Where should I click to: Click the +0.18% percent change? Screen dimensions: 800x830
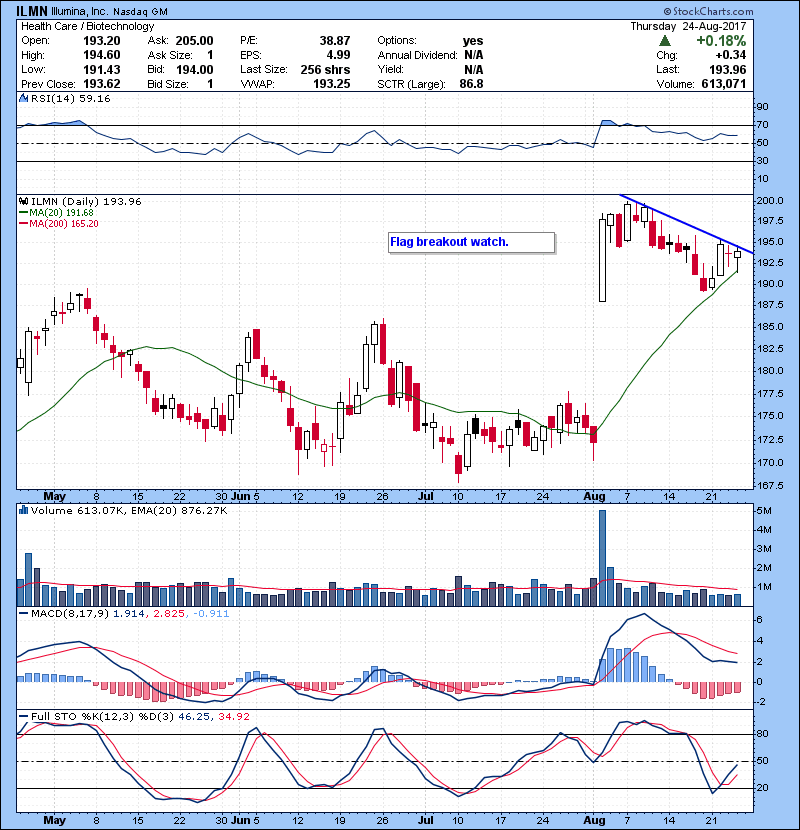pyautogui.click(x=721, y=41)
